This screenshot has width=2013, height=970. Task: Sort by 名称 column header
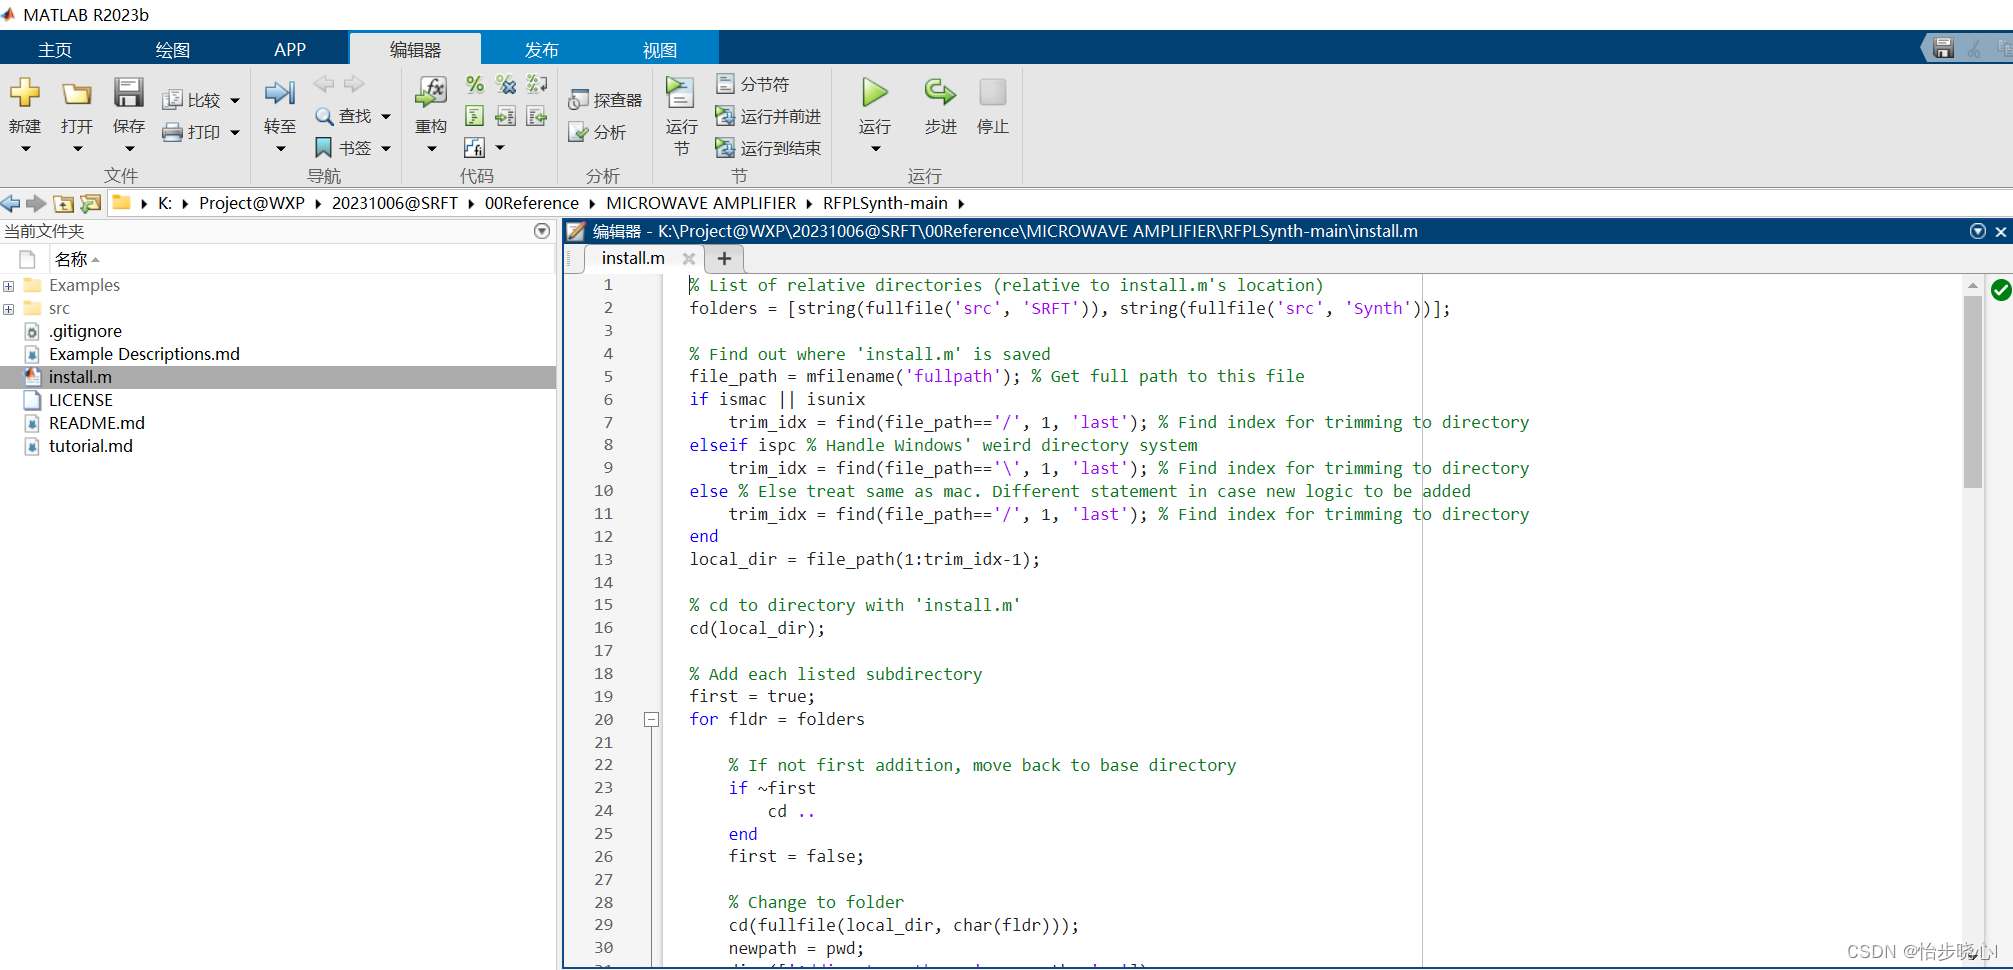[77, 259]
